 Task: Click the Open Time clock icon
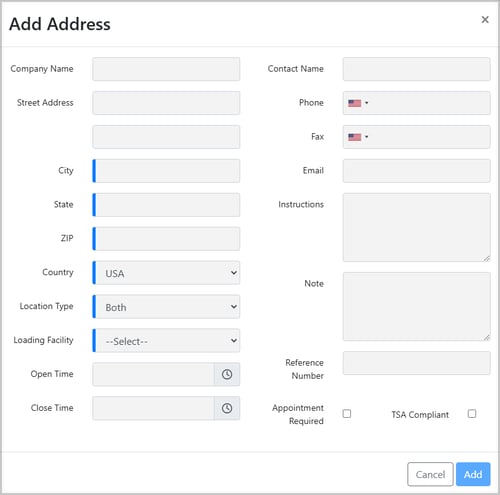(x=227, y=374)
